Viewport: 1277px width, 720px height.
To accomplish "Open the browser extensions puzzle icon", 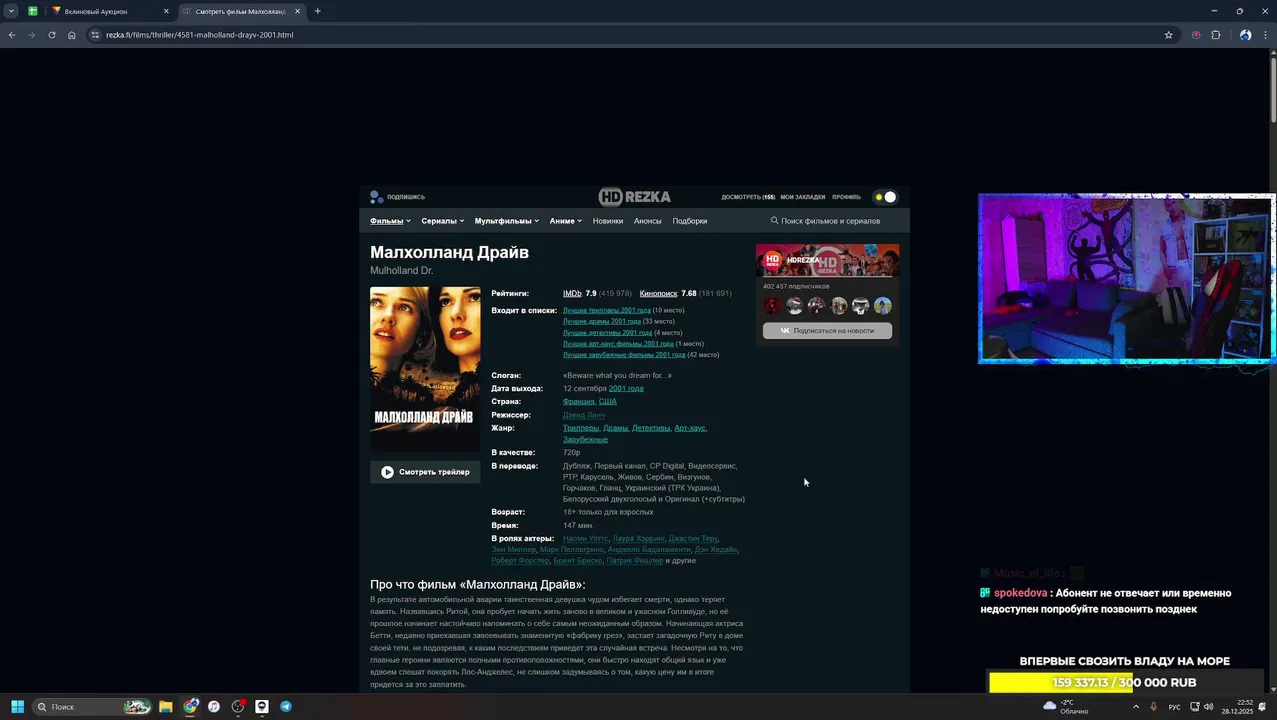I will pos(1216,35).
